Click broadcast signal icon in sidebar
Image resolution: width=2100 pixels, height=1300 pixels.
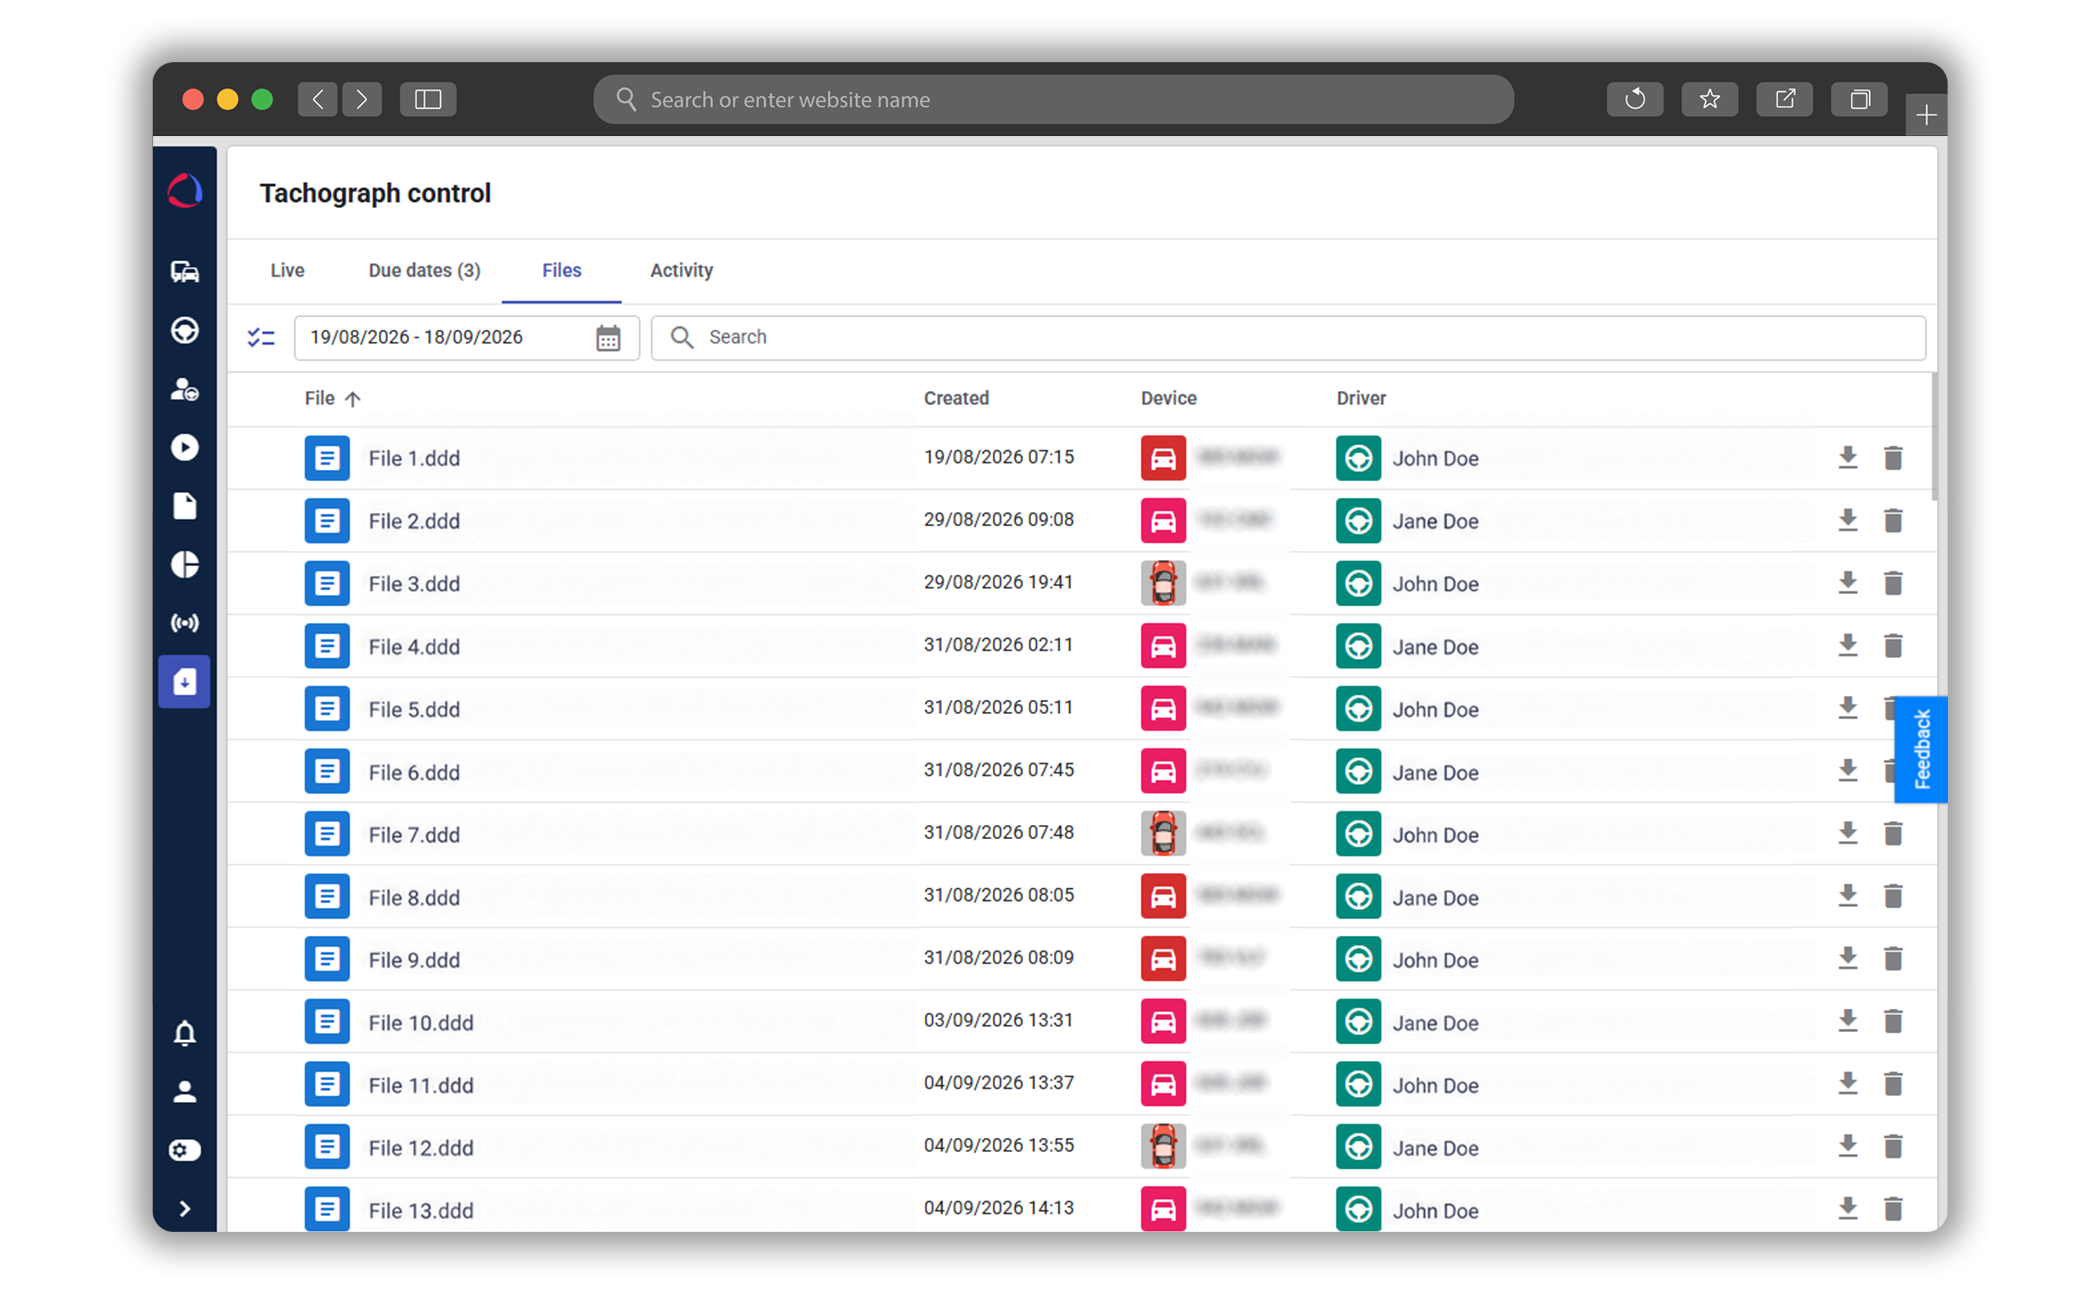point(185,623)
